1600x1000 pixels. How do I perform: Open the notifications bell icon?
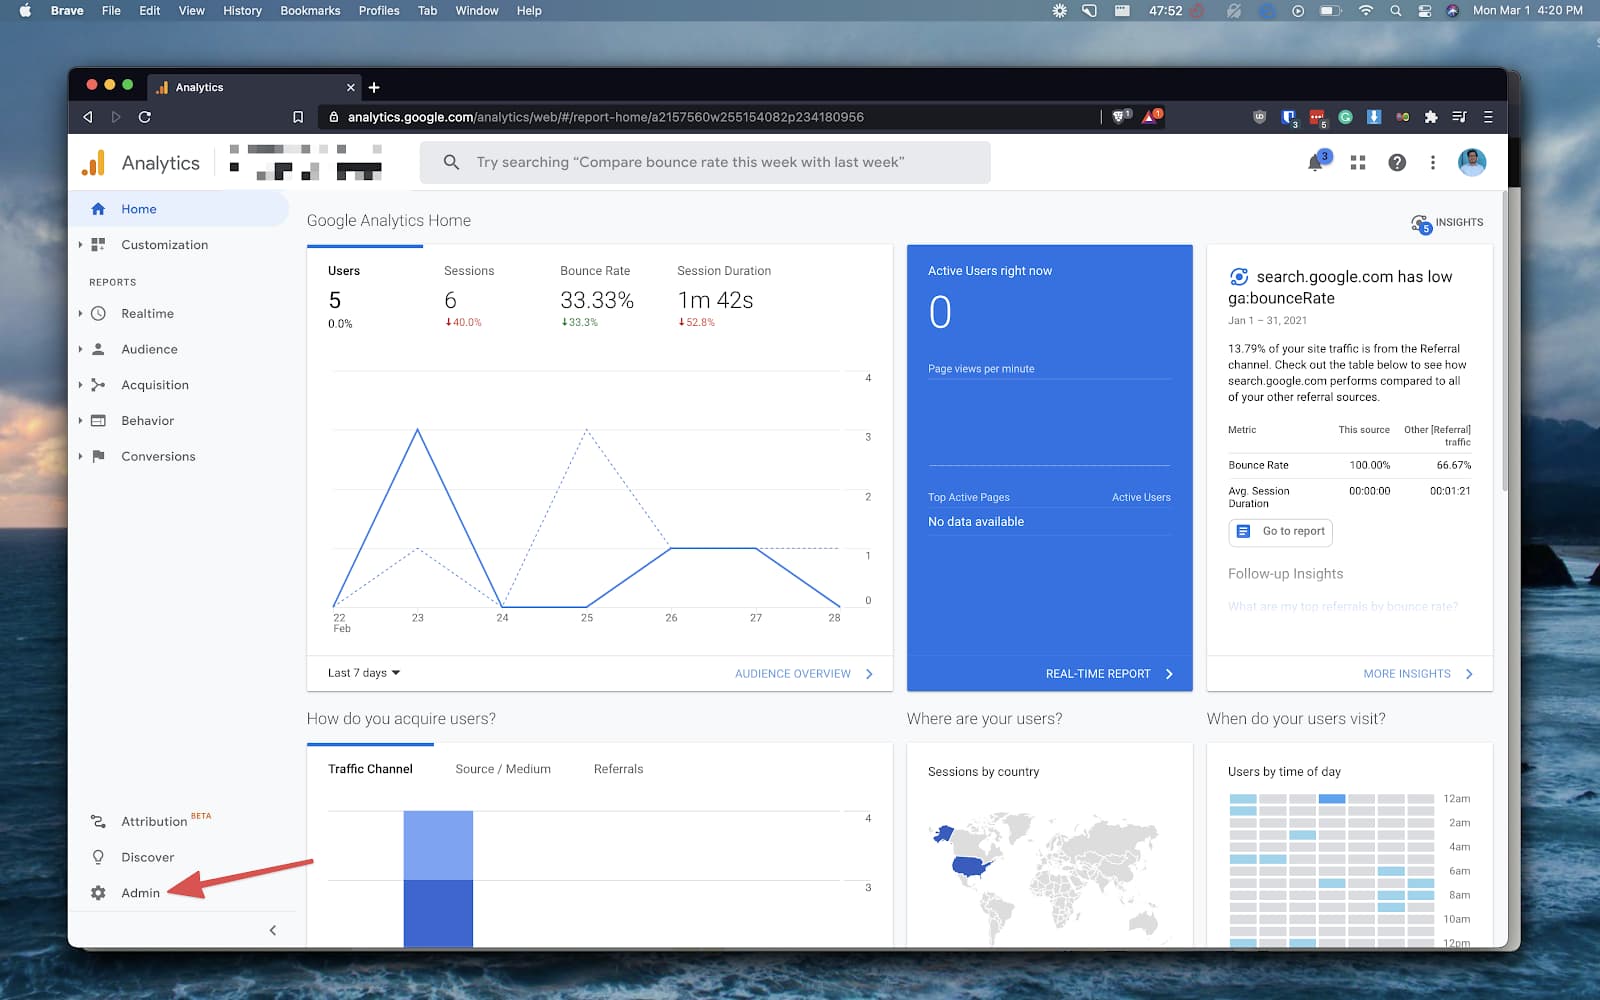(1316, 162)
